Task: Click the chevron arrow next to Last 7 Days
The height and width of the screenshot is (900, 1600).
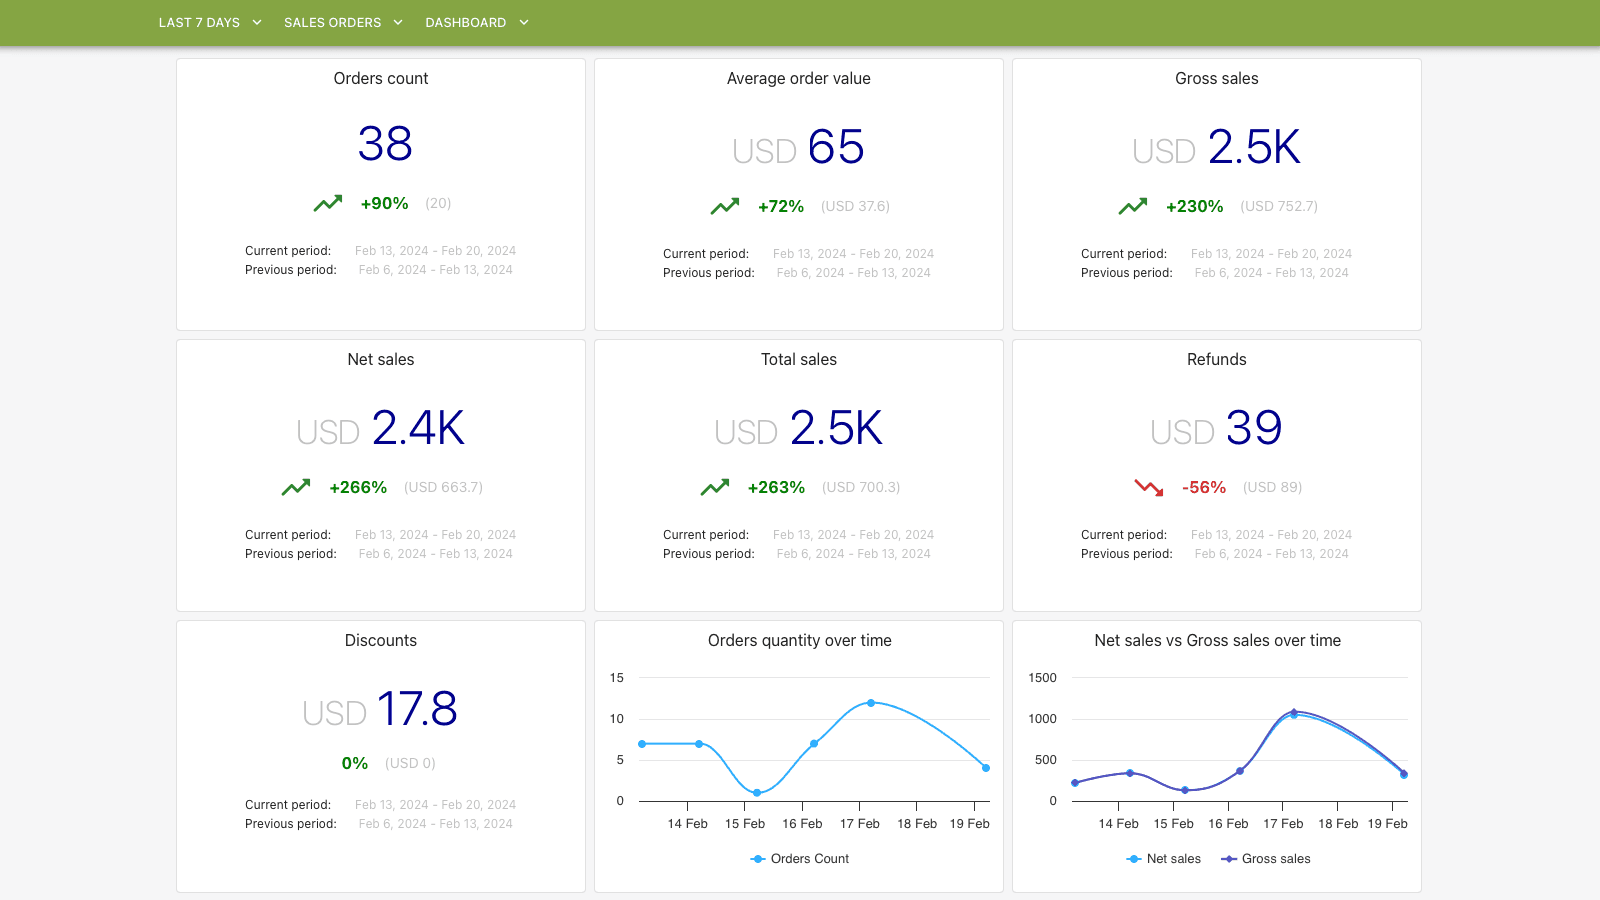Action: point(257,22)
